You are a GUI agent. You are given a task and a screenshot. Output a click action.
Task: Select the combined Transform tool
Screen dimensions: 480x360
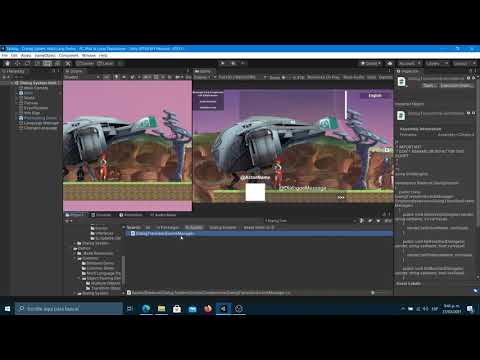click(58, 63)
